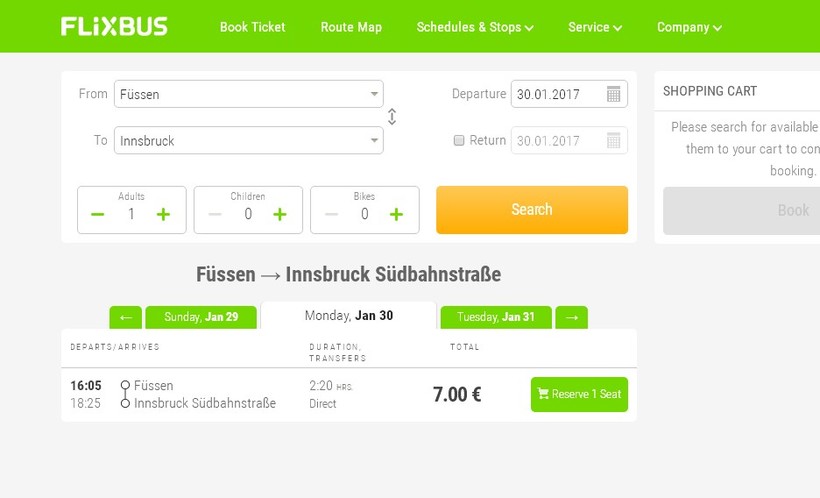This screenshot has width=820, height=498.
Task: Expand Schedules & Stops menu
Action: (x=475, y=27)
